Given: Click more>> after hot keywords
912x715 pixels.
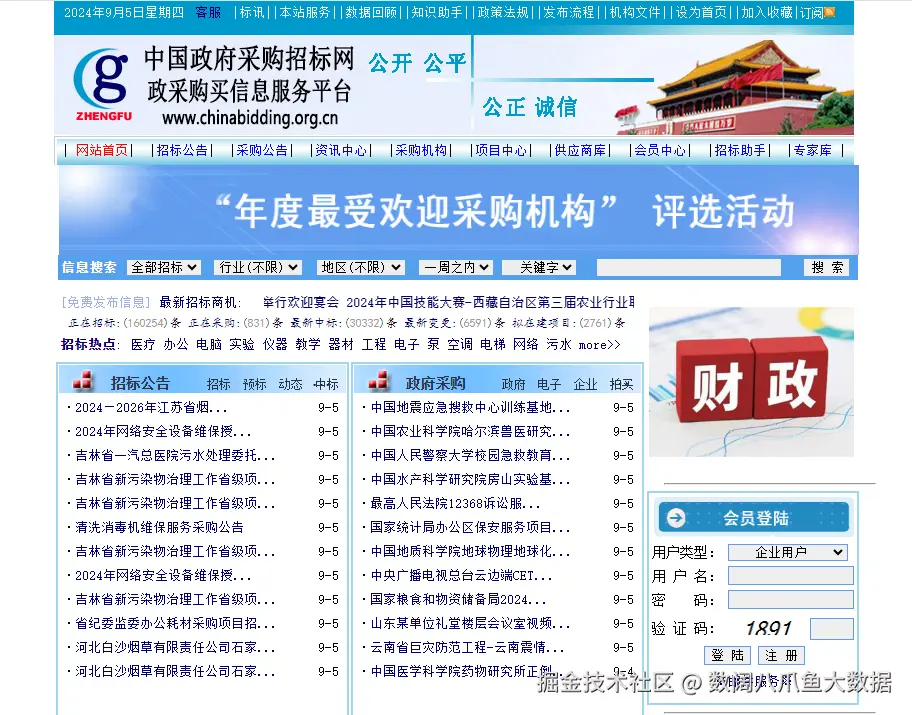Looking at the screenshot, I should coord(599,345).
